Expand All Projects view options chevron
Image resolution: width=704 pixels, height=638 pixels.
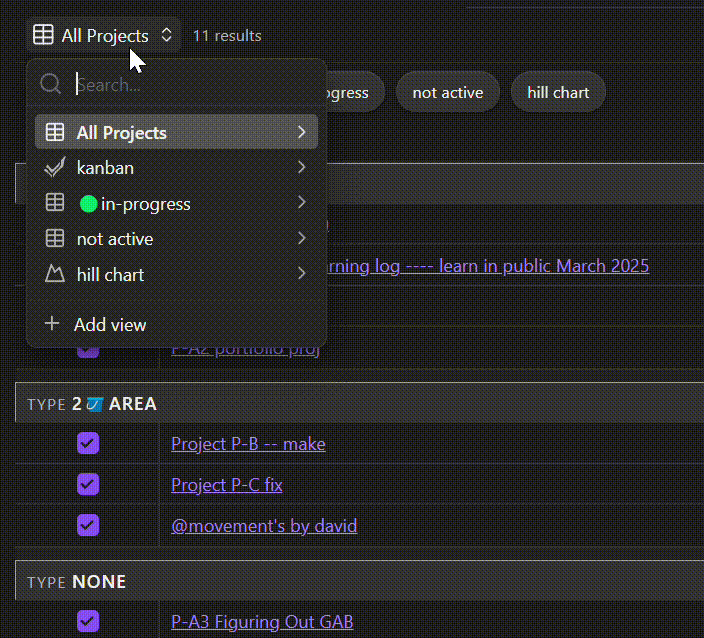(302, 132)
